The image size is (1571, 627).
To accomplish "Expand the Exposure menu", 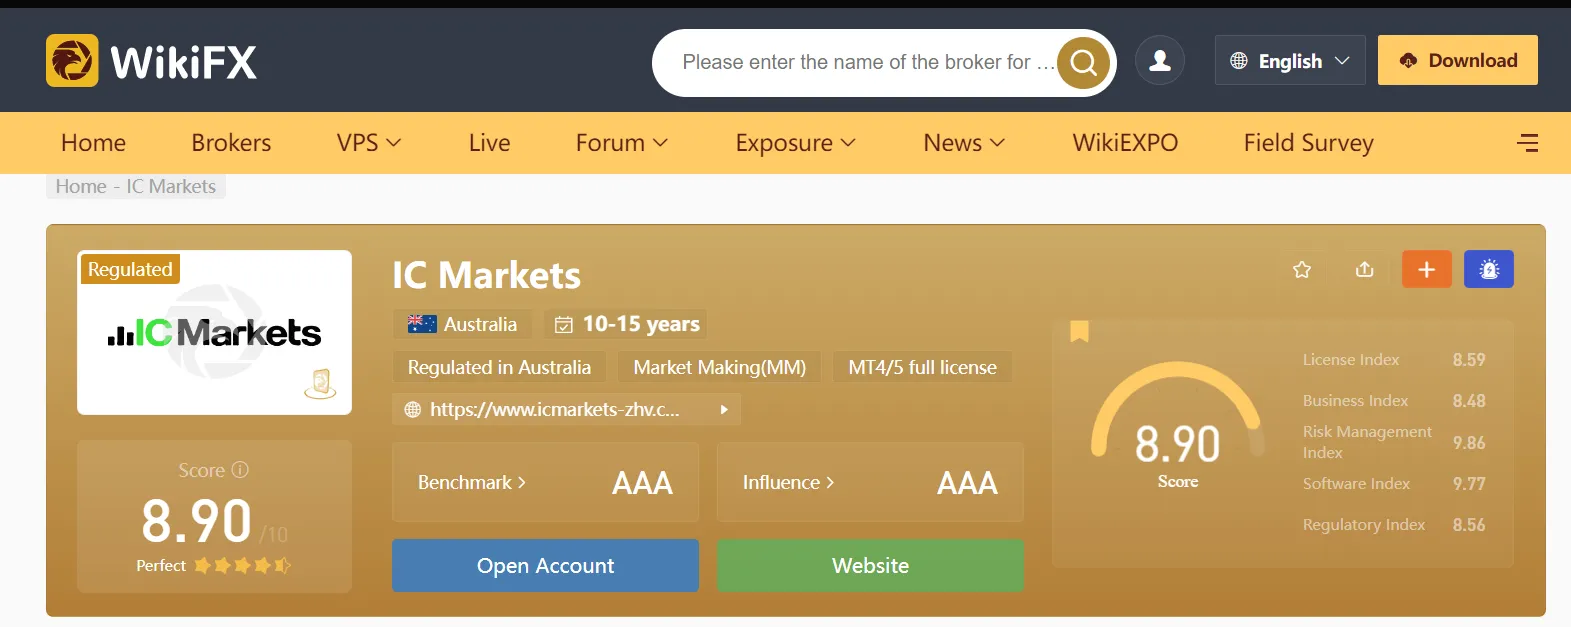I will (x=796, y=143).
